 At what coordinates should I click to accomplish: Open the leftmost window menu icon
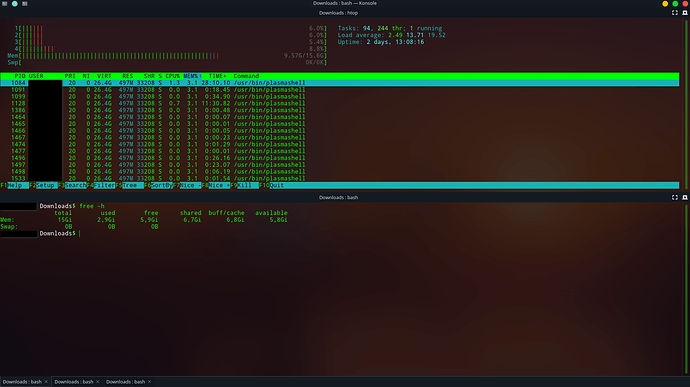tap(5, 4)
